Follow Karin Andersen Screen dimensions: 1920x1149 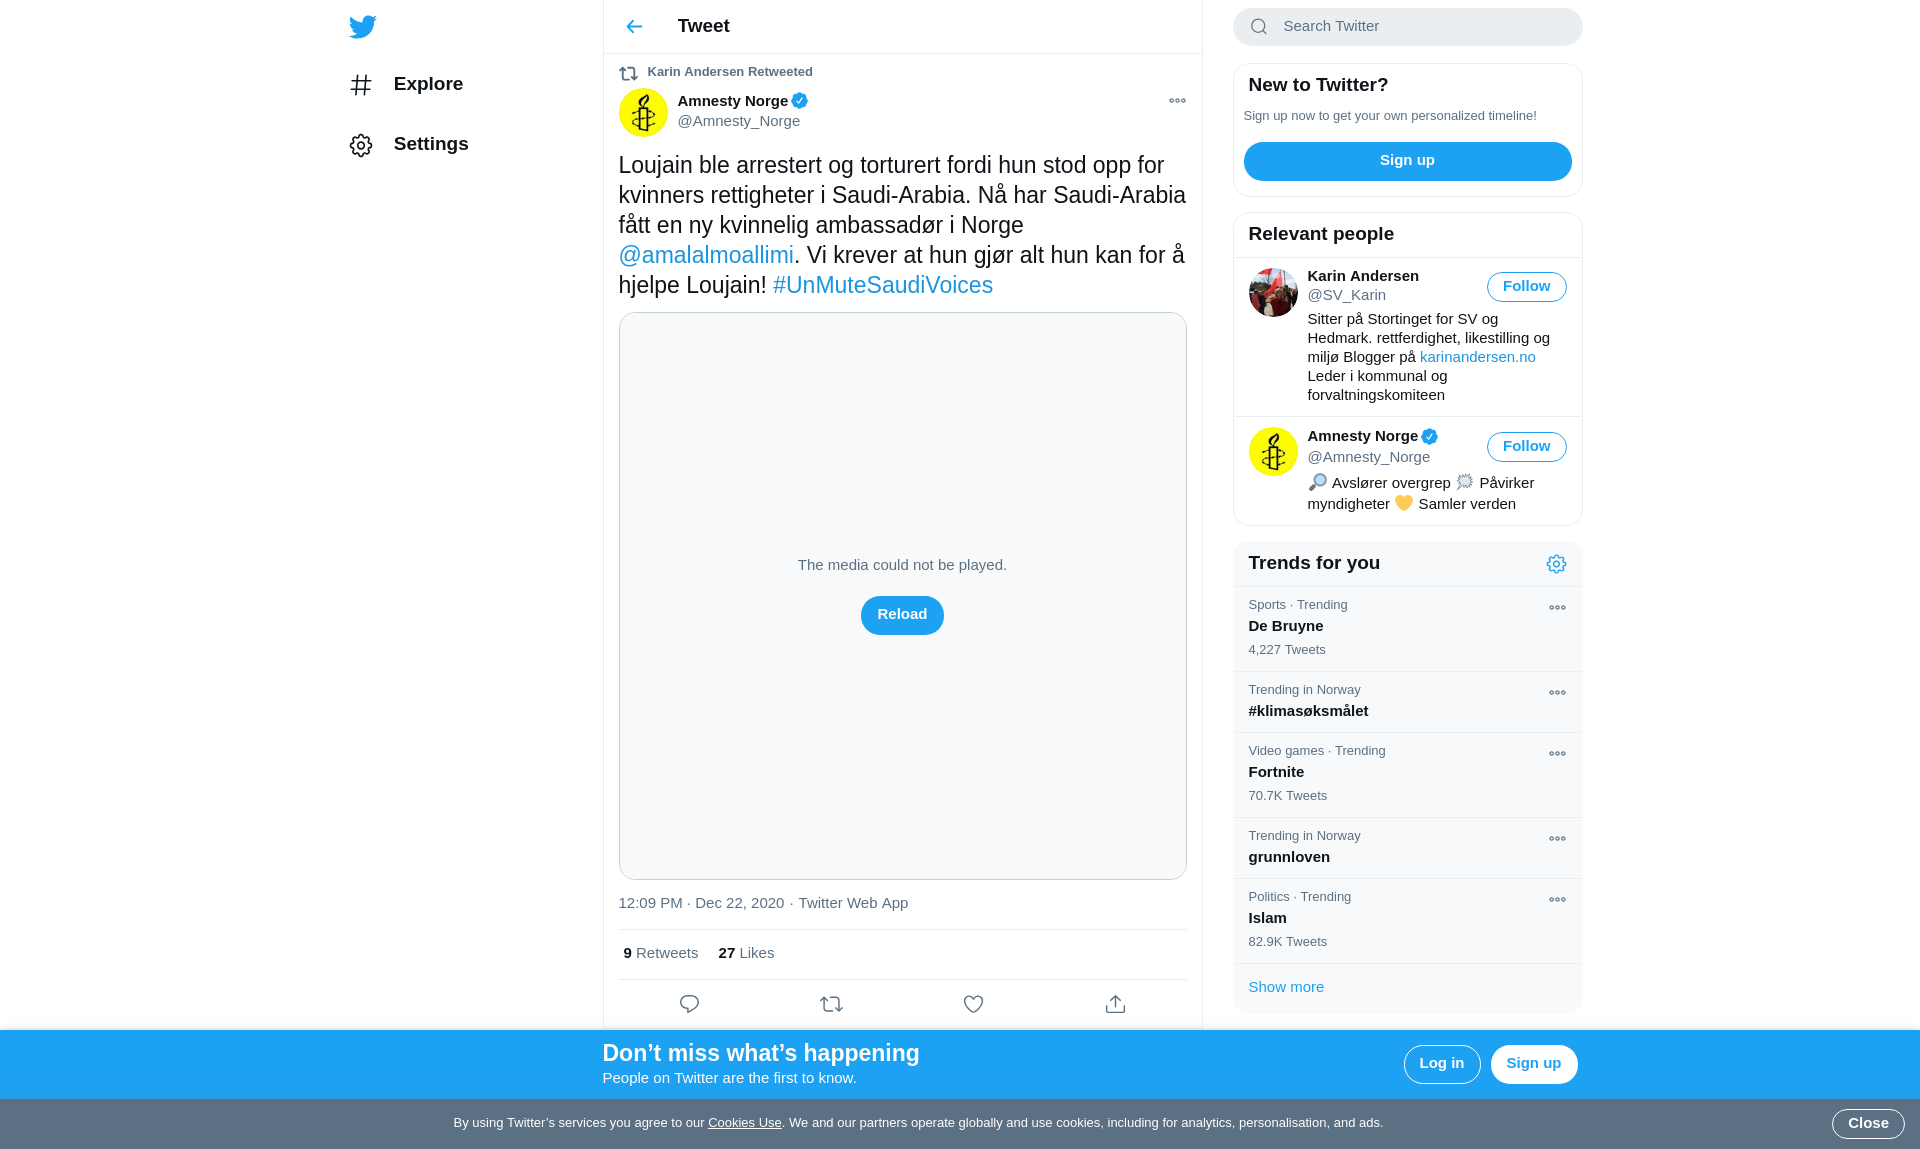1526,287
